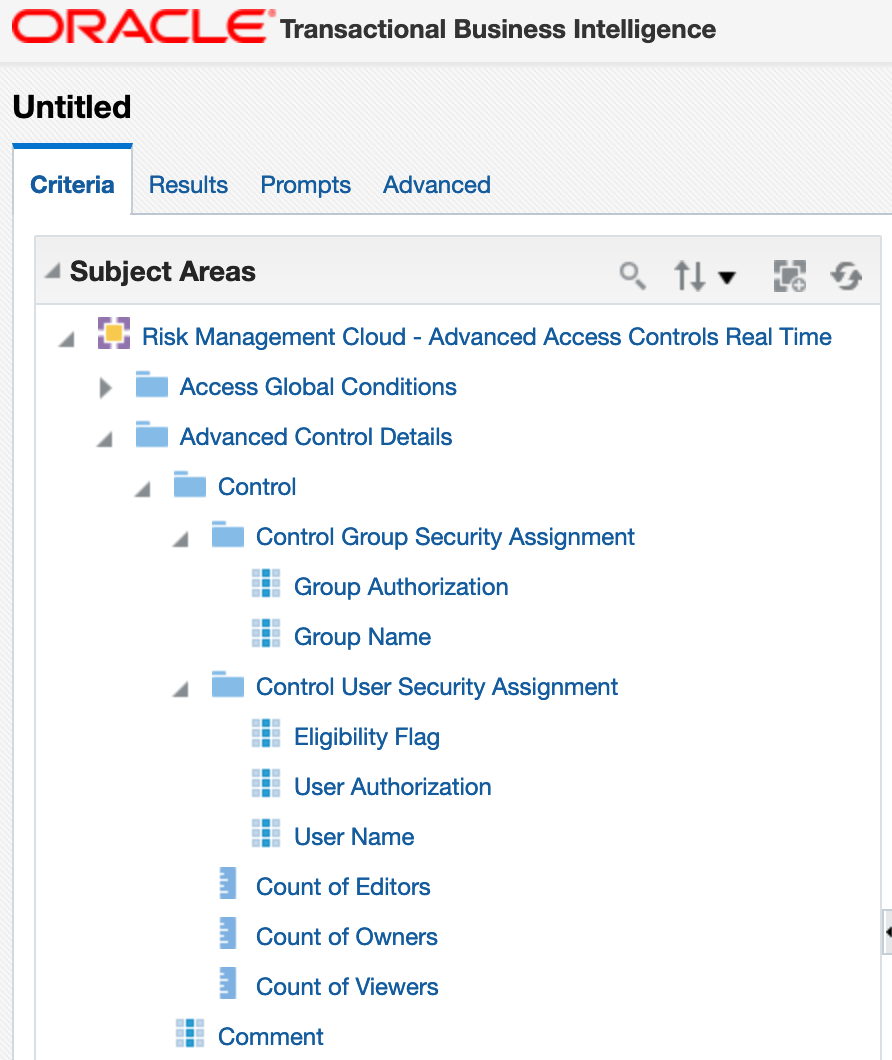
Task: Select Control Group Security Assignment label
Action: click(445, 537)
